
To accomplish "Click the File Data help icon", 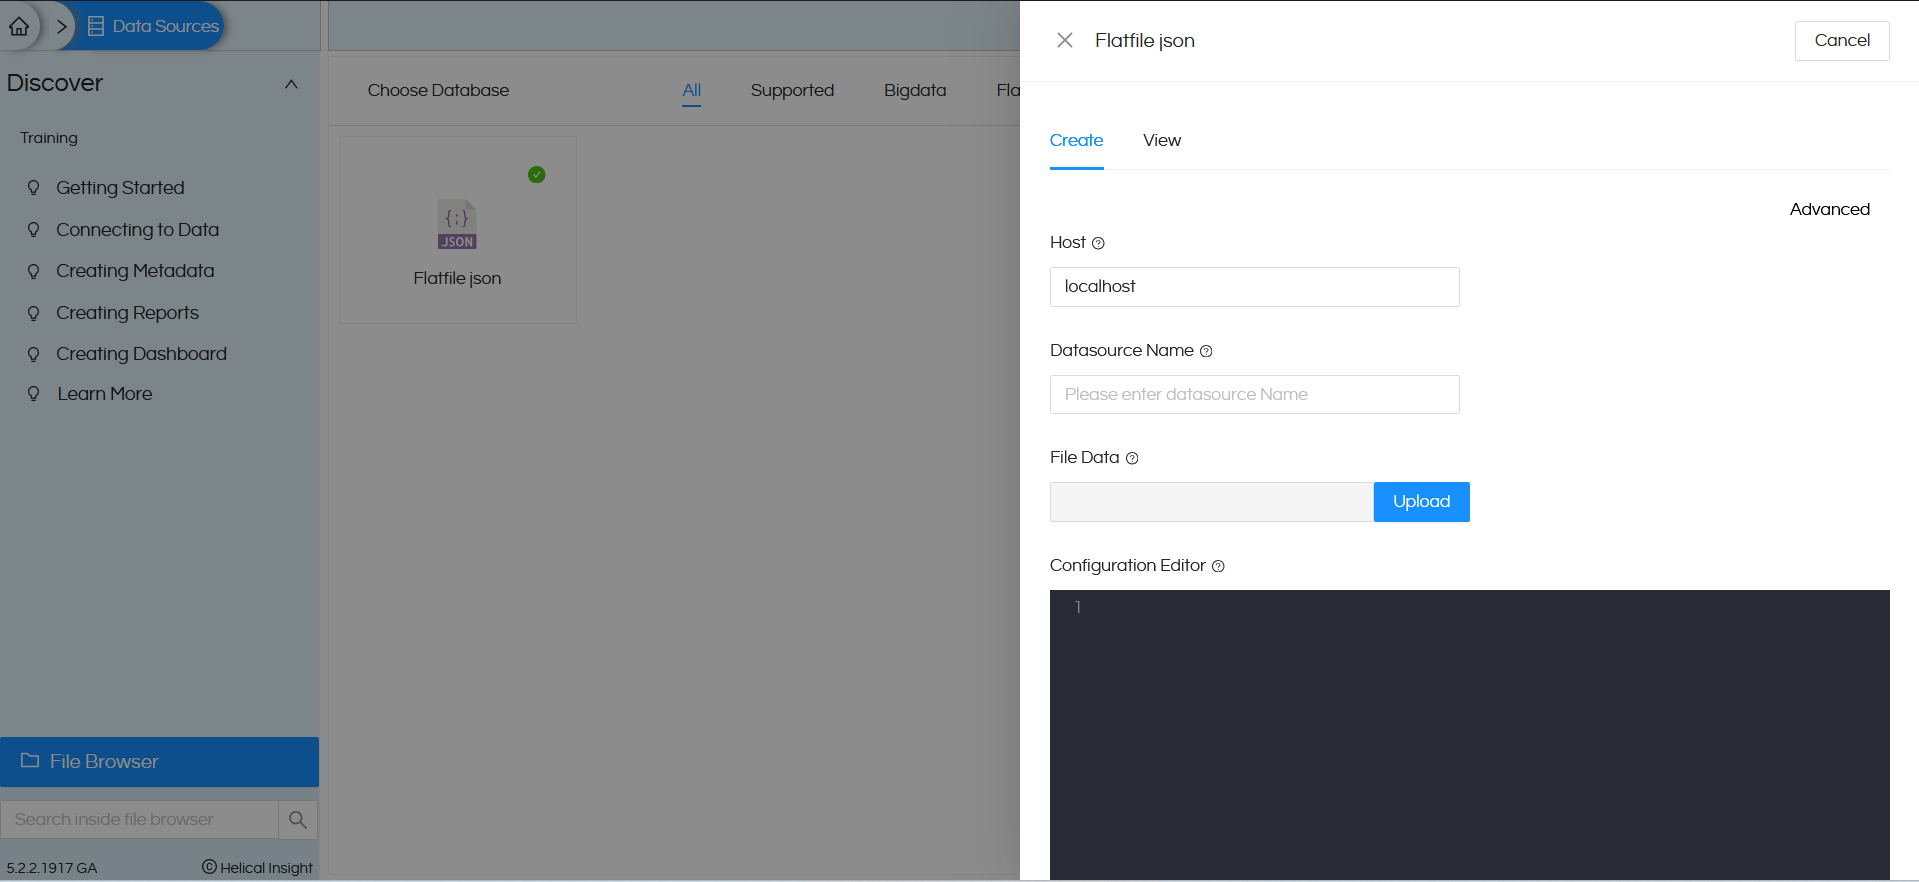I will (1132, 458).
